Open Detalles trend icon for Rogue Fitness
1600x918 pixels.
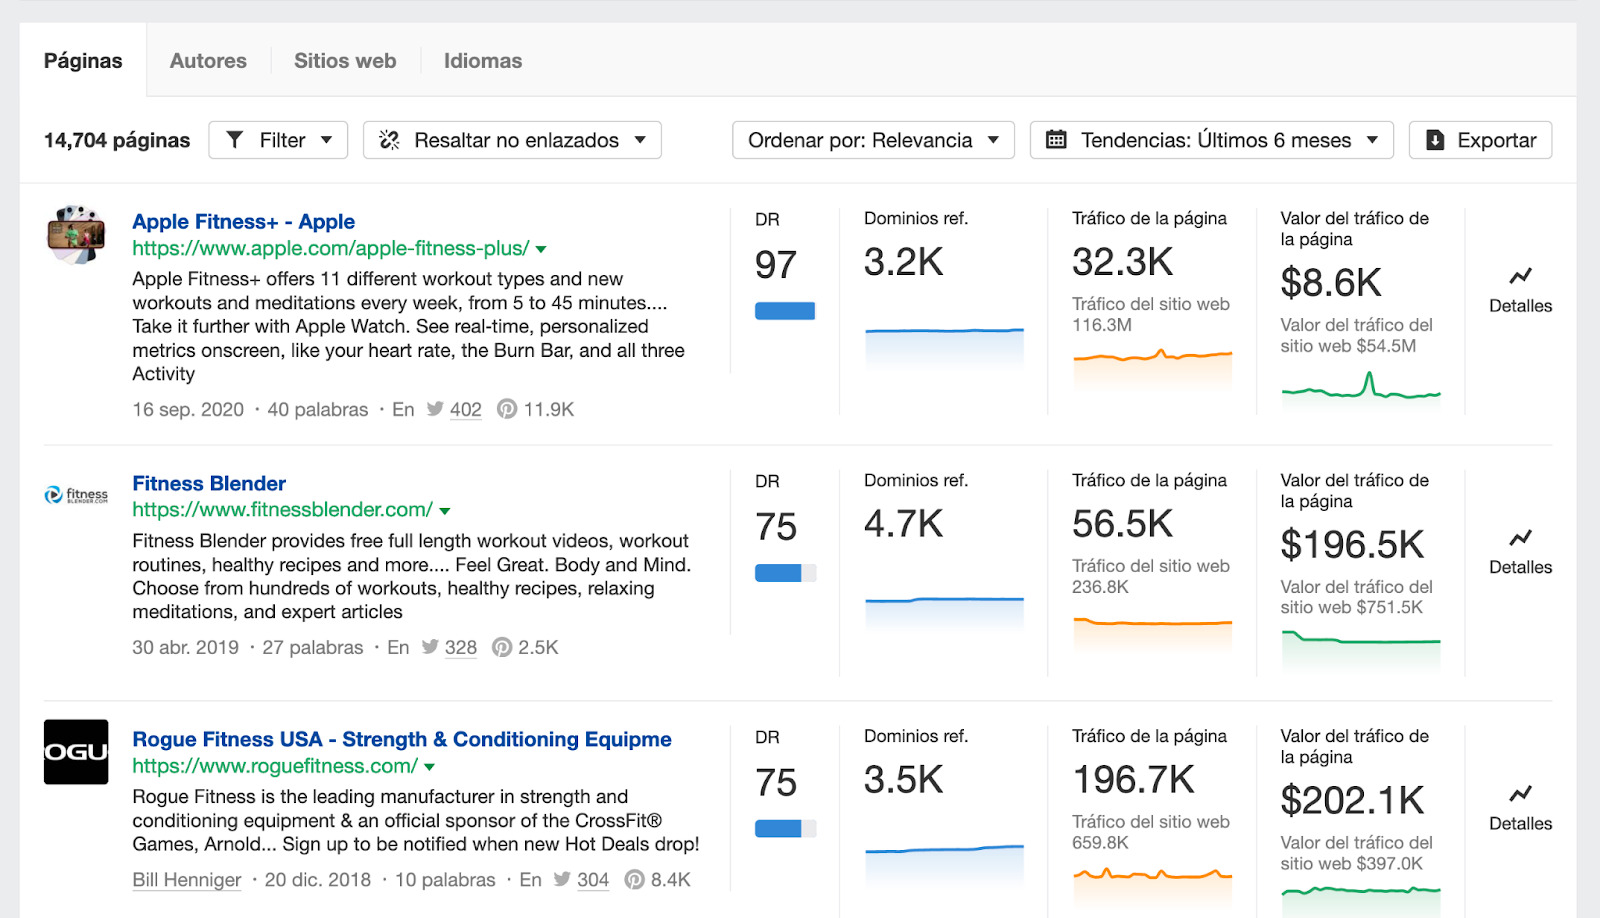click(x=1520, y=794)
